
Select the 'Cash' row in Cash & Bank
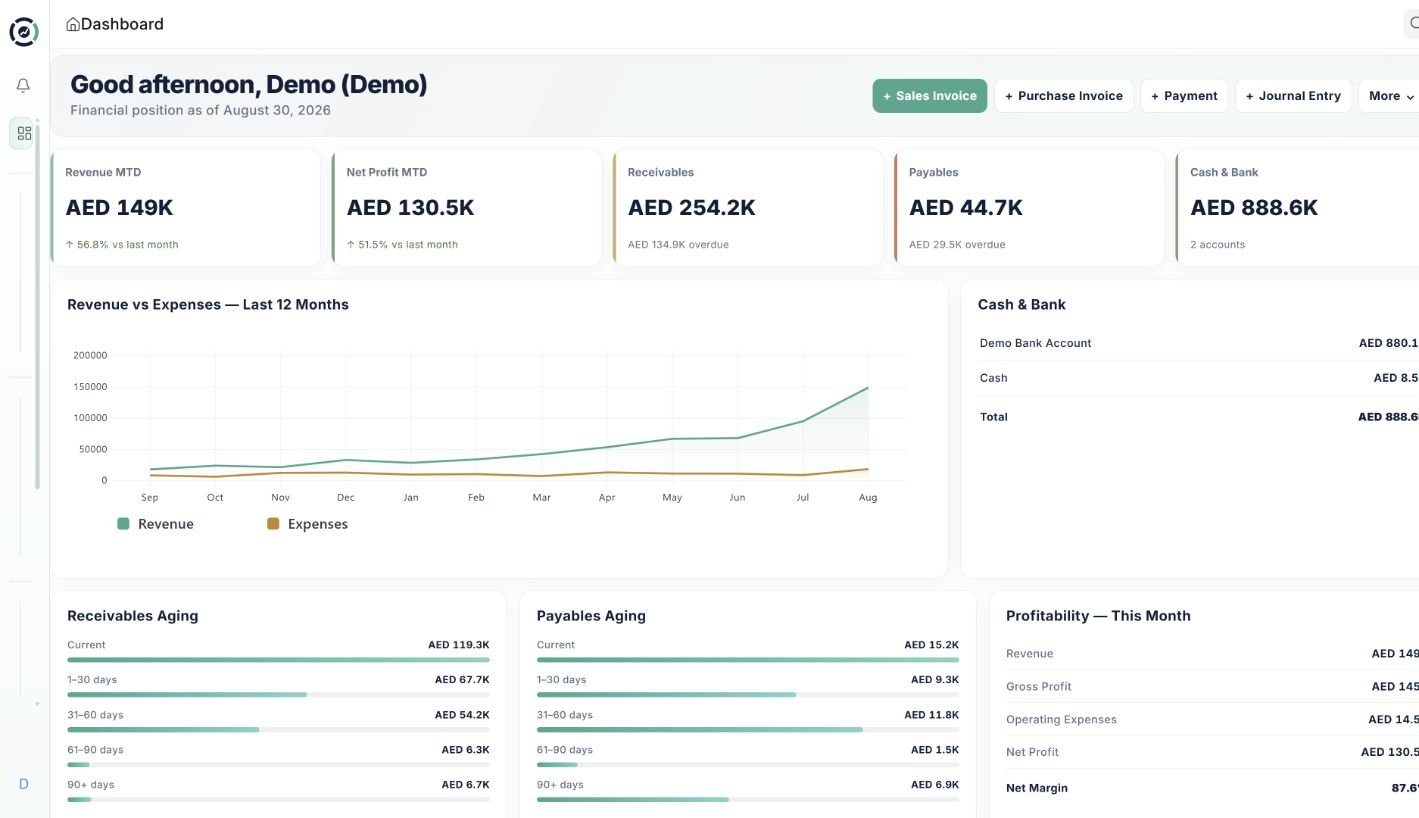1198,378
